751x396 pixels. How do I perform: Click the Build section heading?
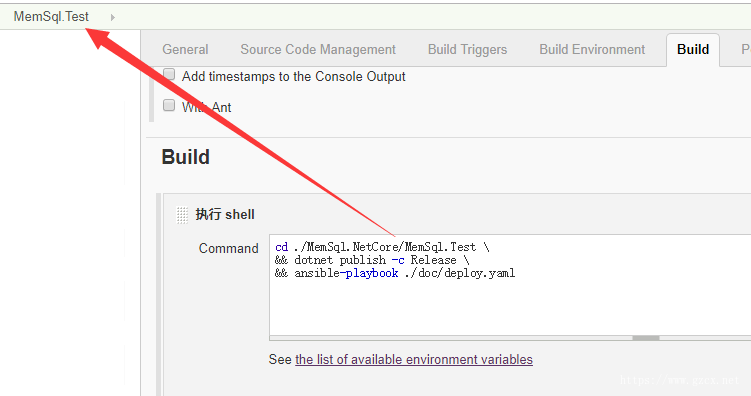tap(185, 157)
